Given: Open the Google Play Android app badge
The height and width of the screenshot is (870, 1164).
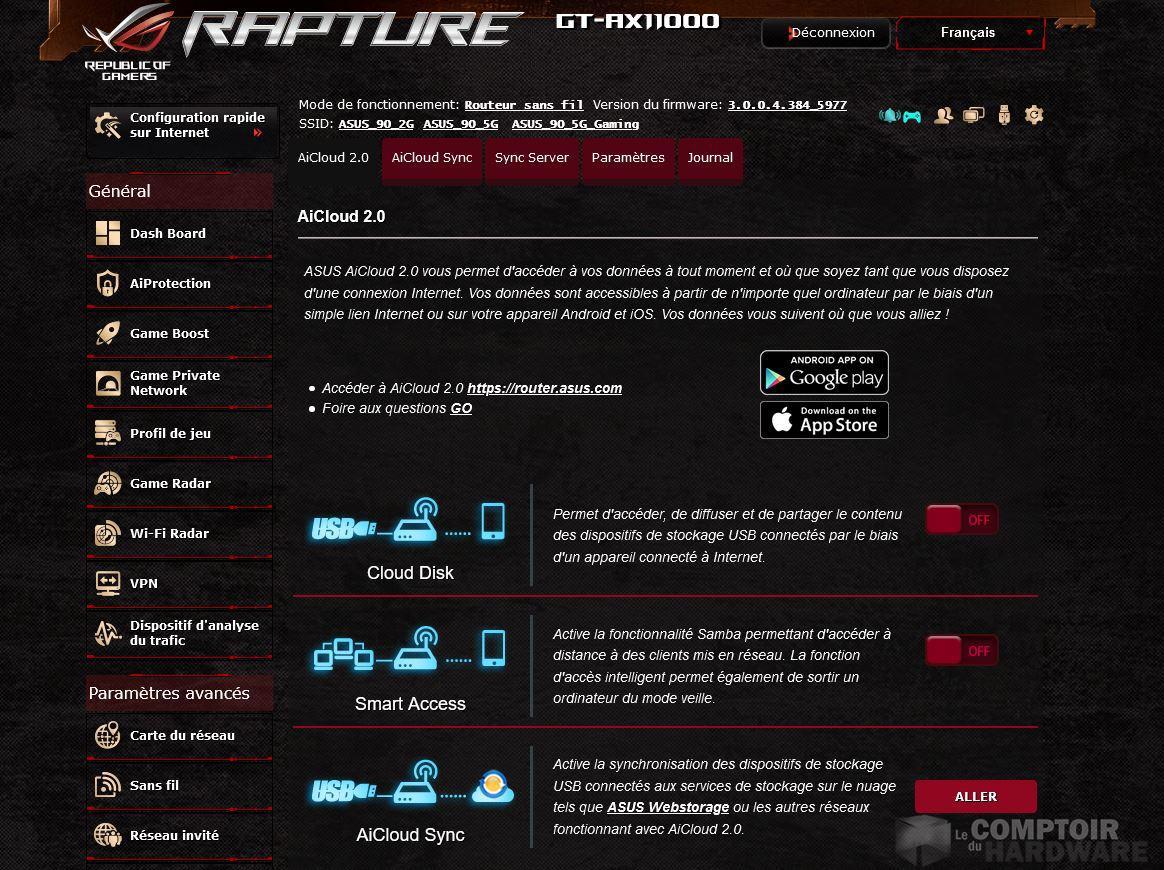Looking at the screenshot, I should pyautogui.click(x=824, y=373).
